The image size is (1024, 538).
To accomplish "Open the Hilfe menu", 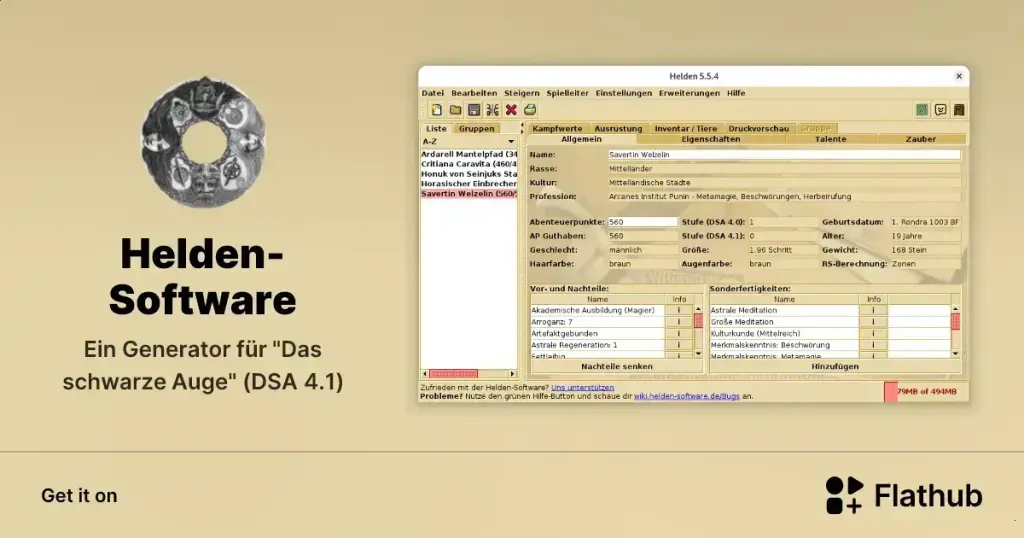I will [736, 93].
